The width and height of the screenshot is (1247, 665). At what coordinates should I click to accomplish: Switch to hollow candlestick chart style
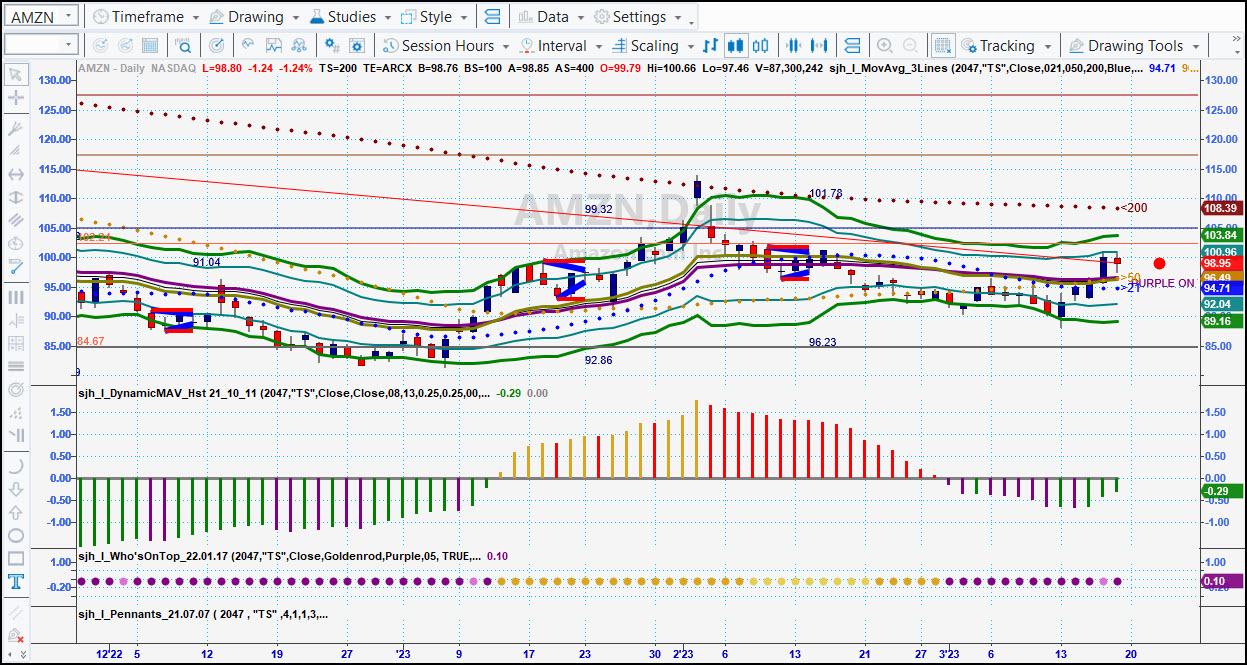[x=761, y=46]
